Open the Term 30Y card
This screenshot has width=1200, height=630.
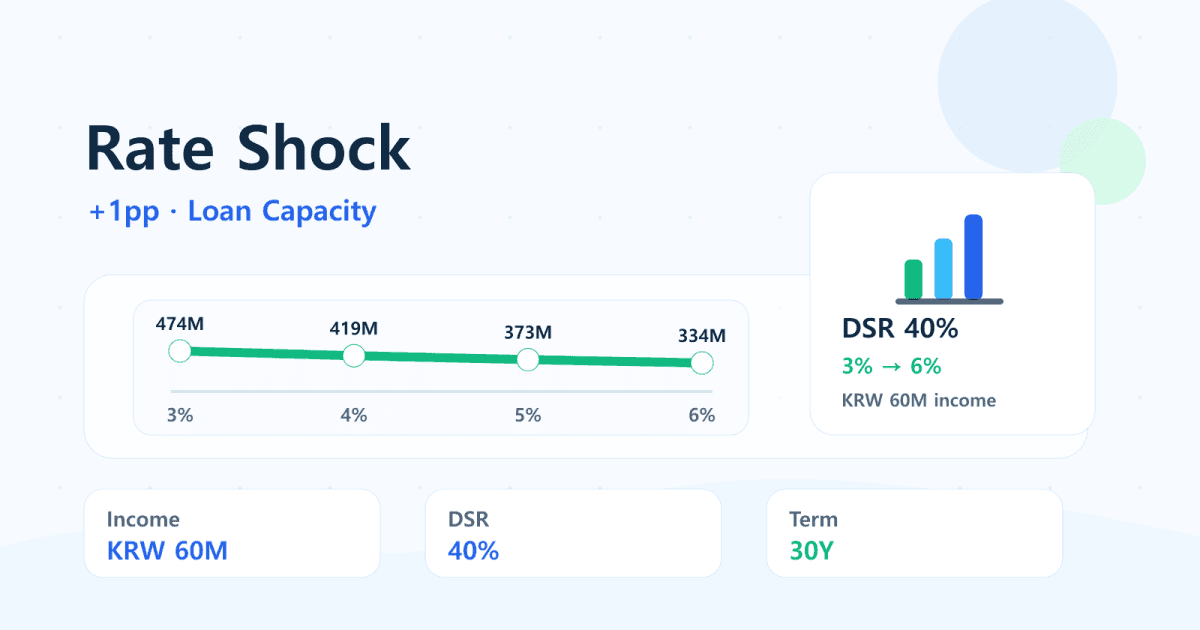[x=914, y=533]
